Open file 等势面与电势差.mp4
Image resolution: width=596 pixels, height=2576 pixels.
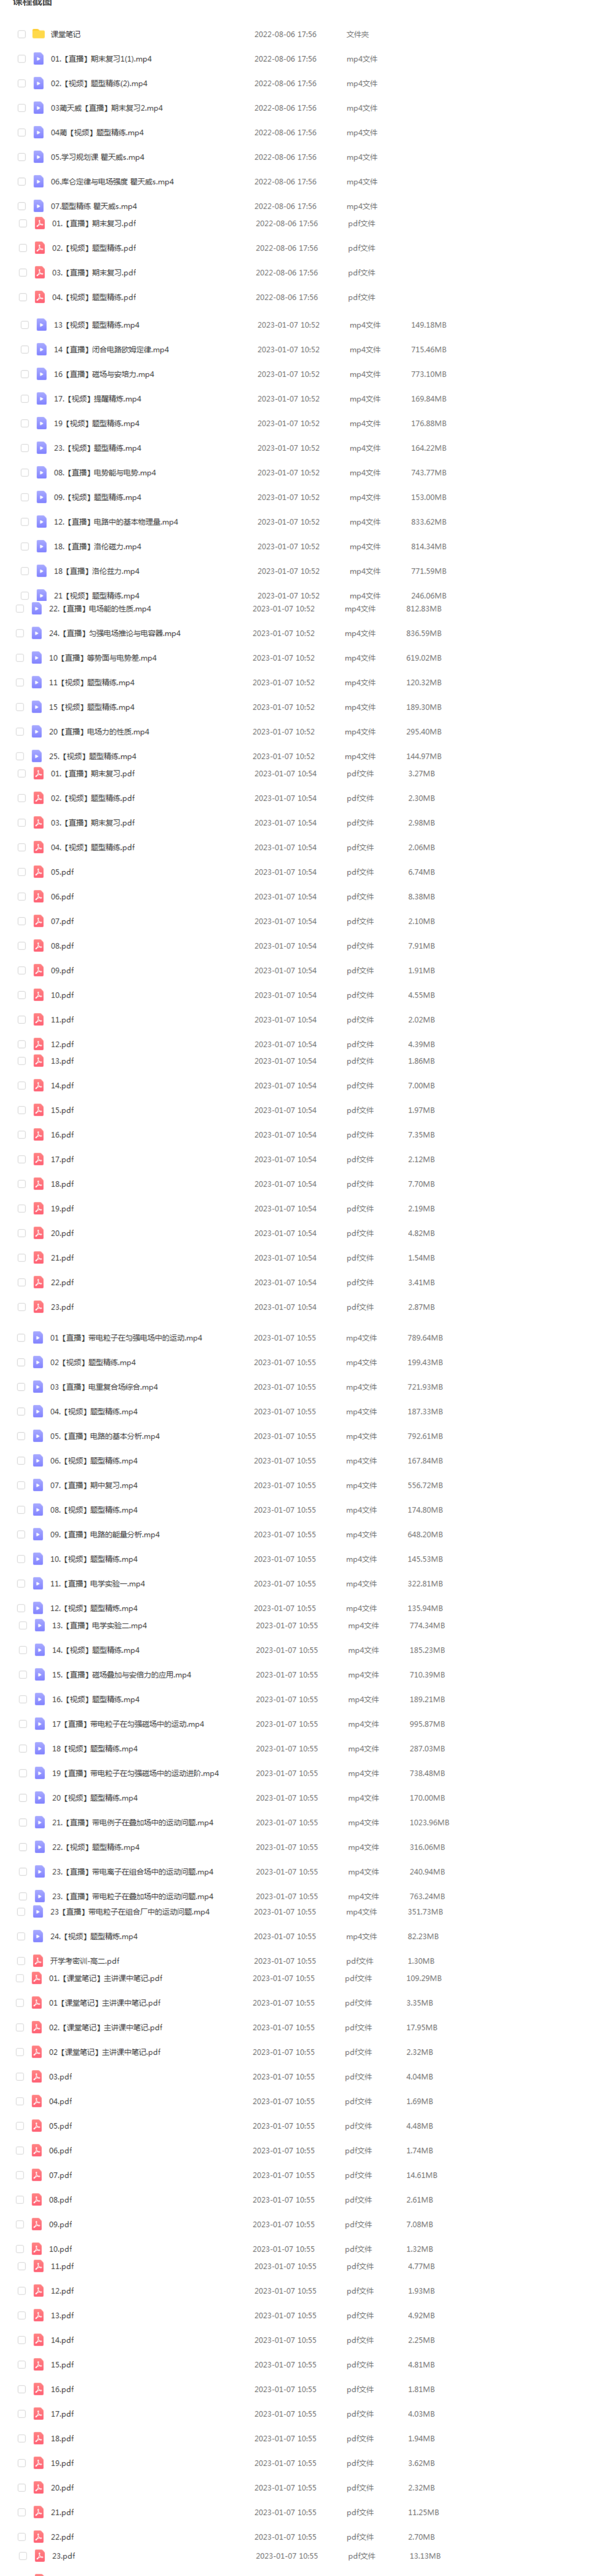point(103,658)
